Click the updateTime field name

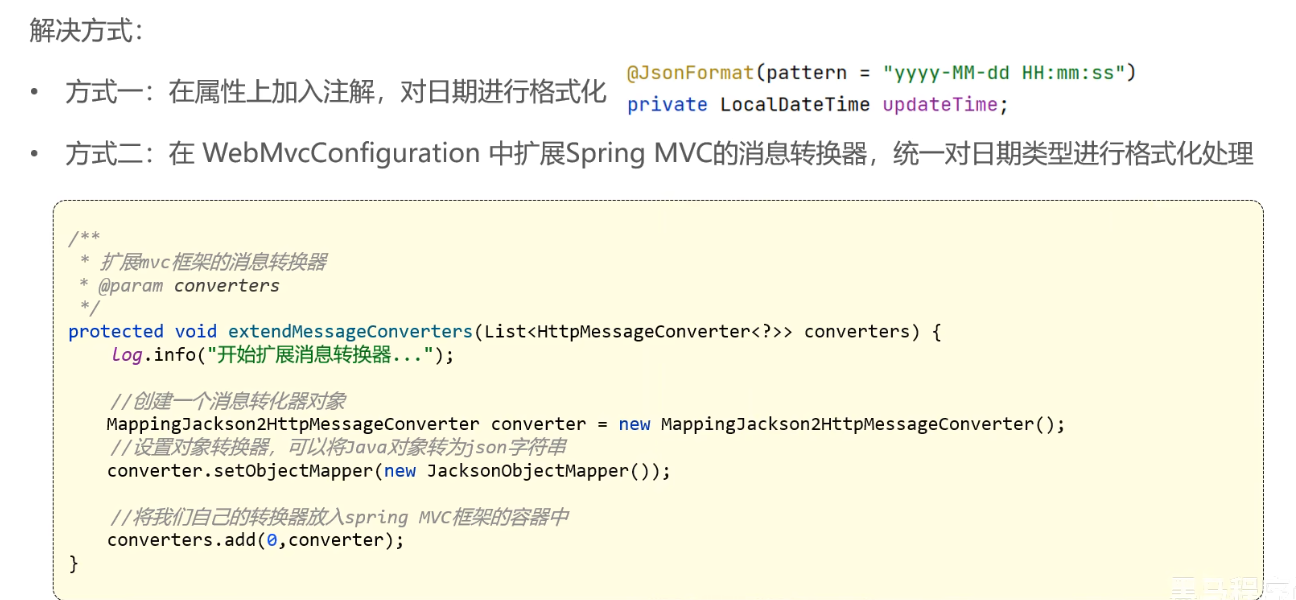(x=939, y=104)
